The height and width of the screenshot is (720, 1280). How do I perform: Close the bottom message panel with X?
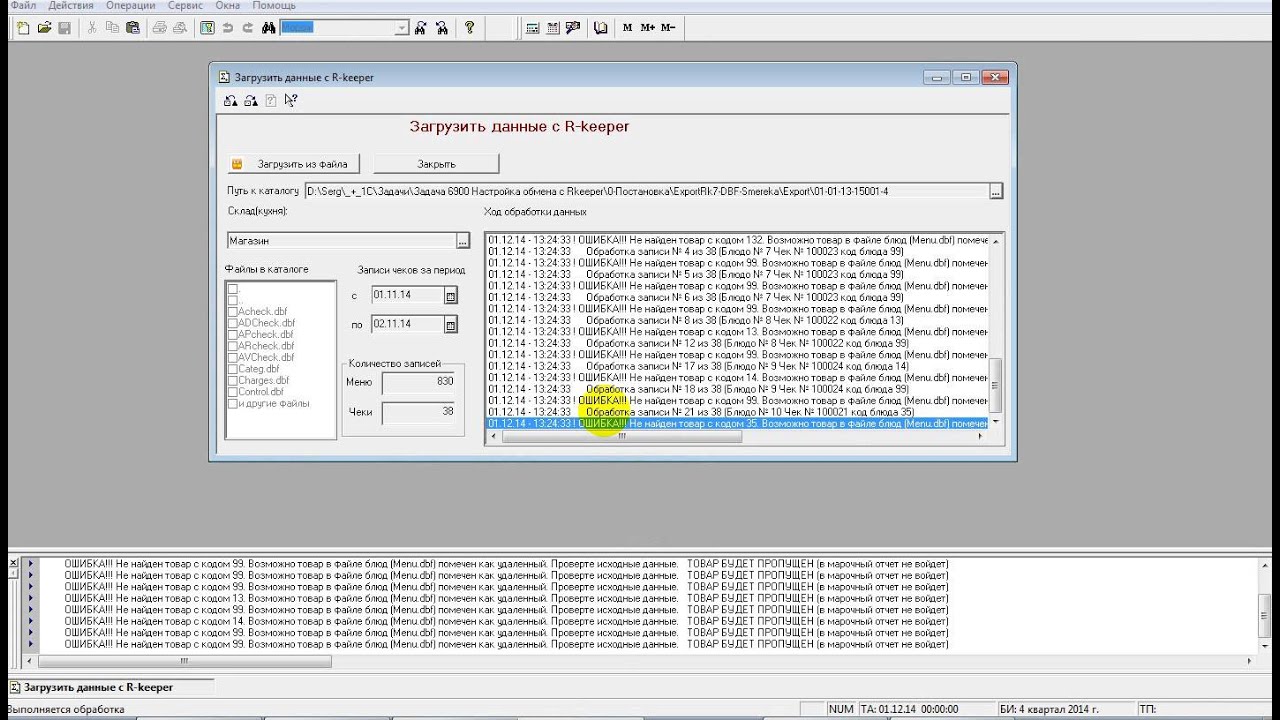13,564
